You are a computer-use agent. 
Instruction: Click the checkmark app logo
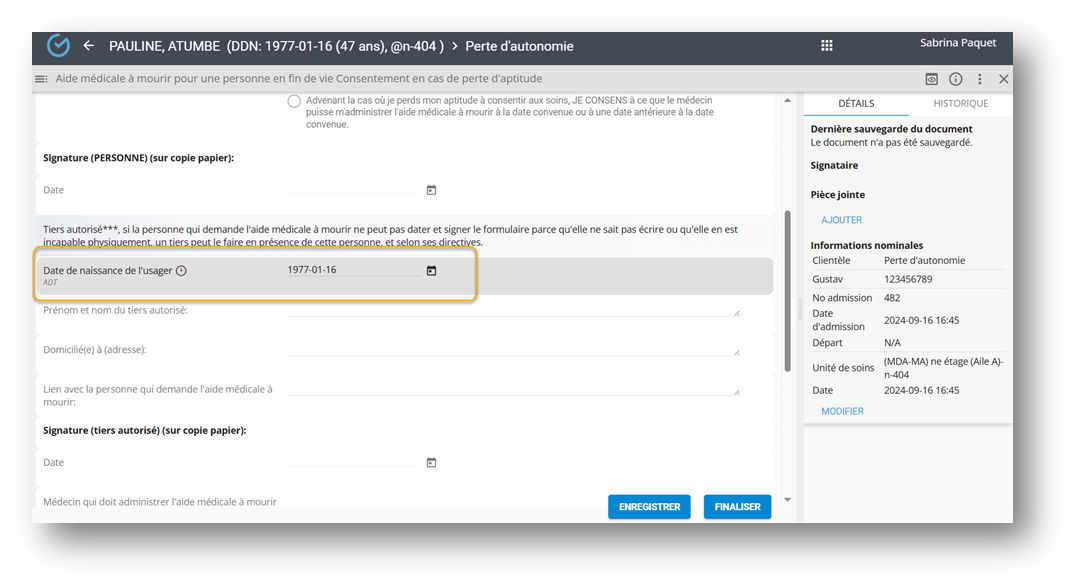click(59, 46)
